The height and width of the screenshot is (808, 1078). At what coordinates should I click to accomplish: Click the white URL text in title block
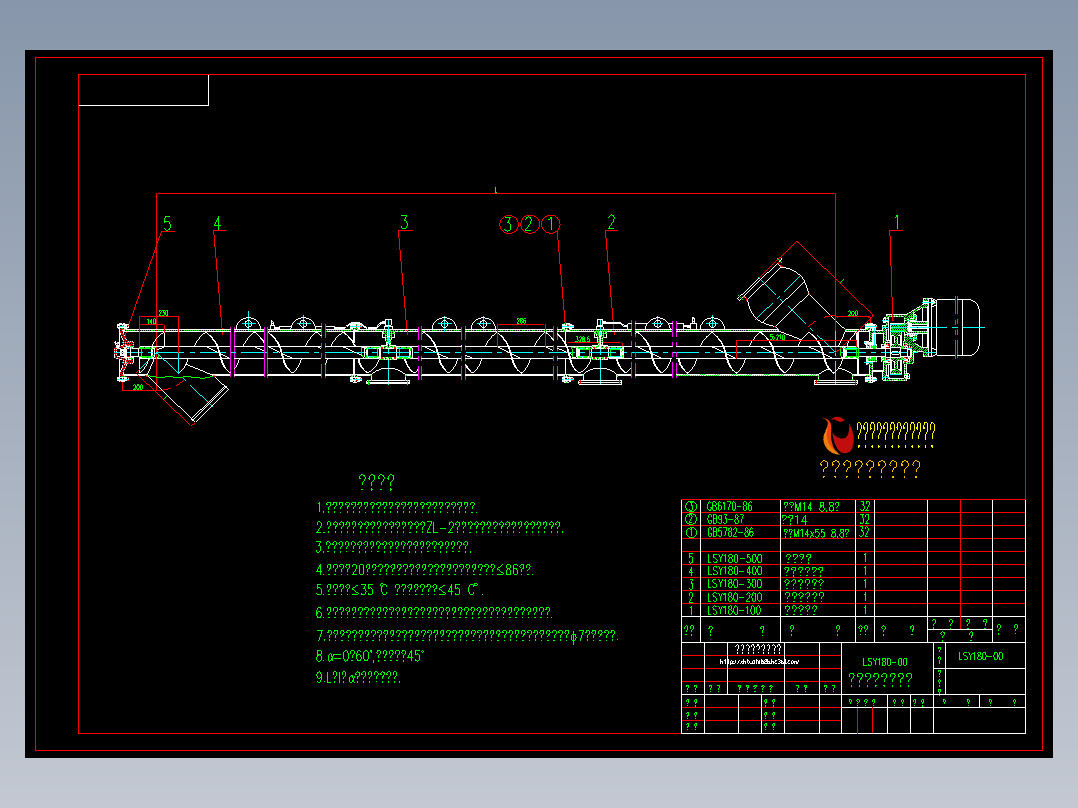click(x=759, y=662)
